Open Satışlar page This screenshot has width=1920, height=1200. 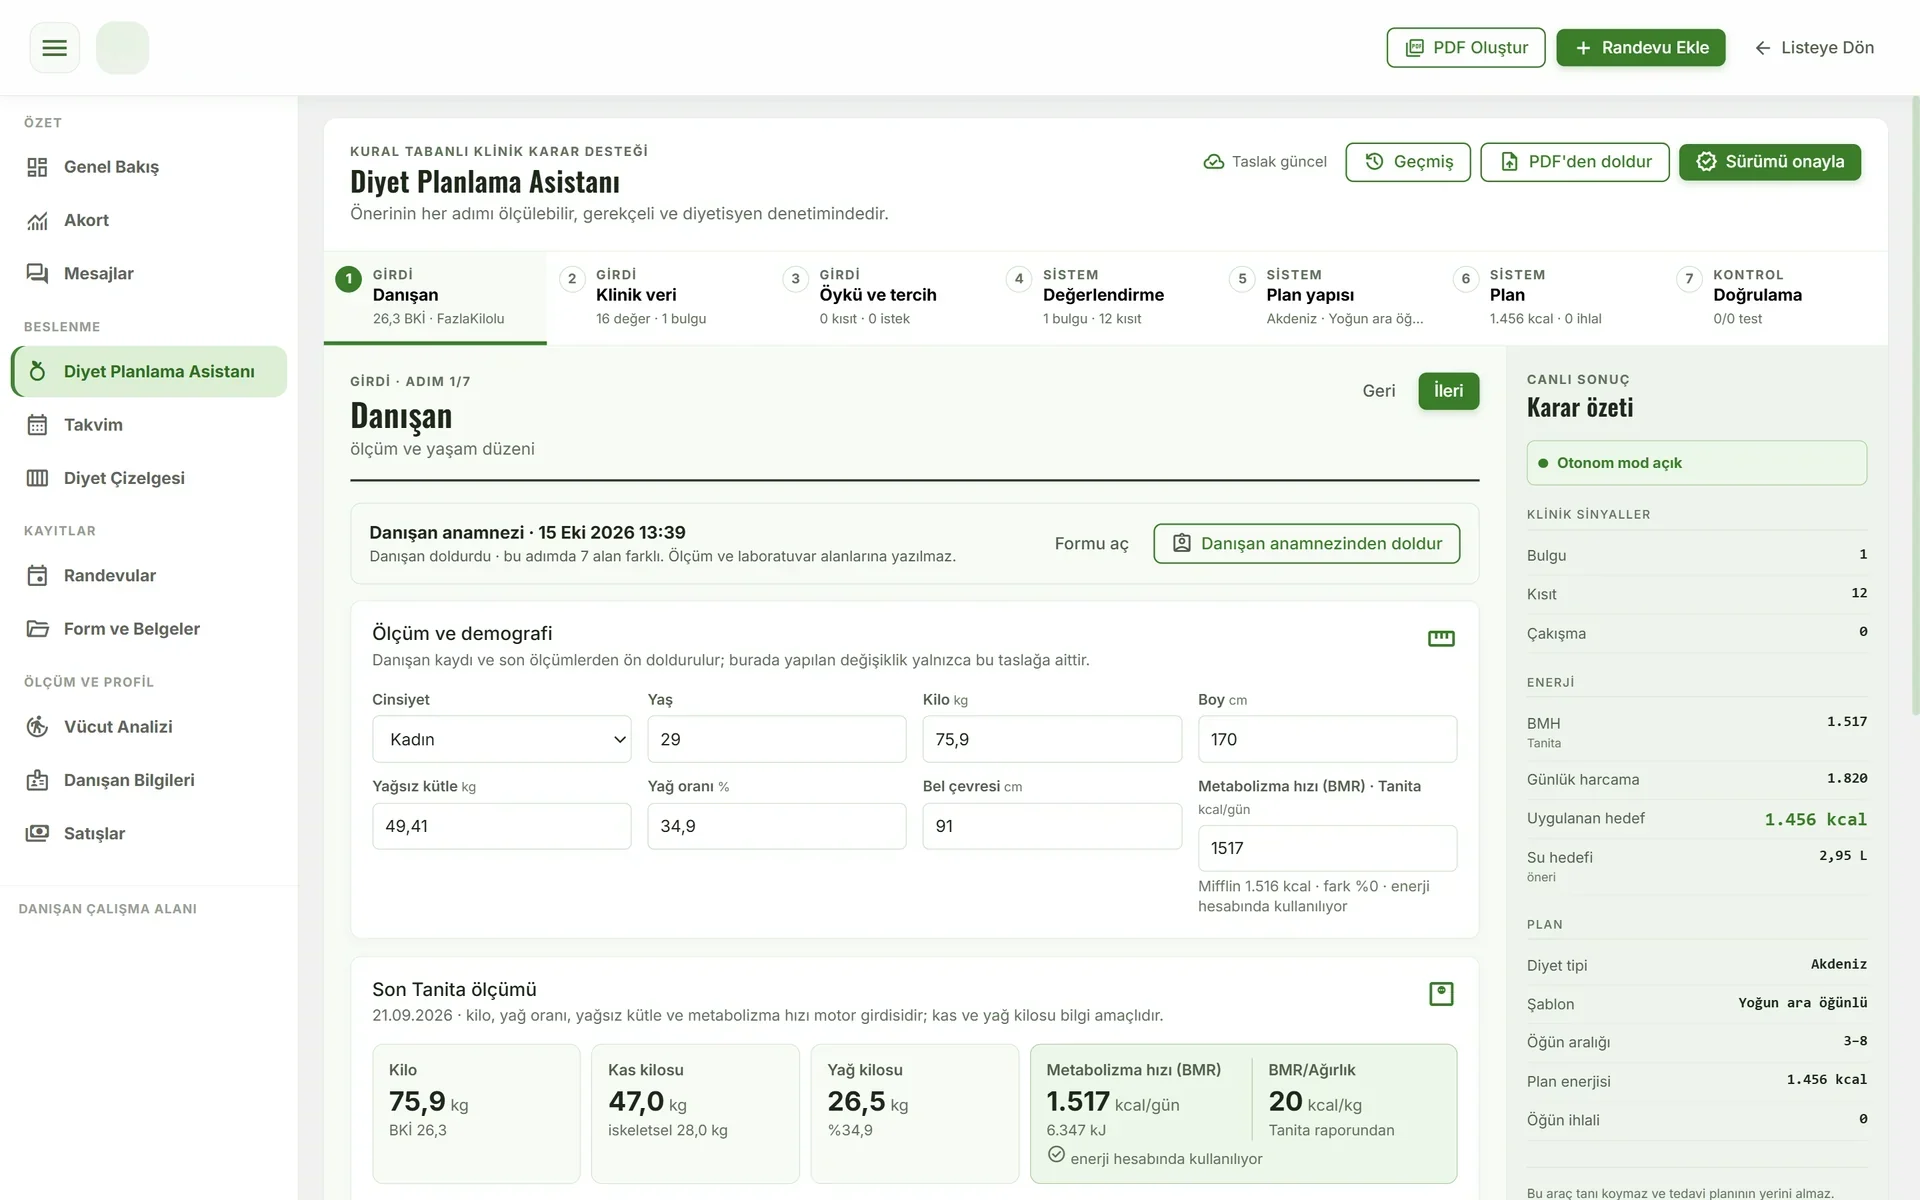click(x=148, y=833)
